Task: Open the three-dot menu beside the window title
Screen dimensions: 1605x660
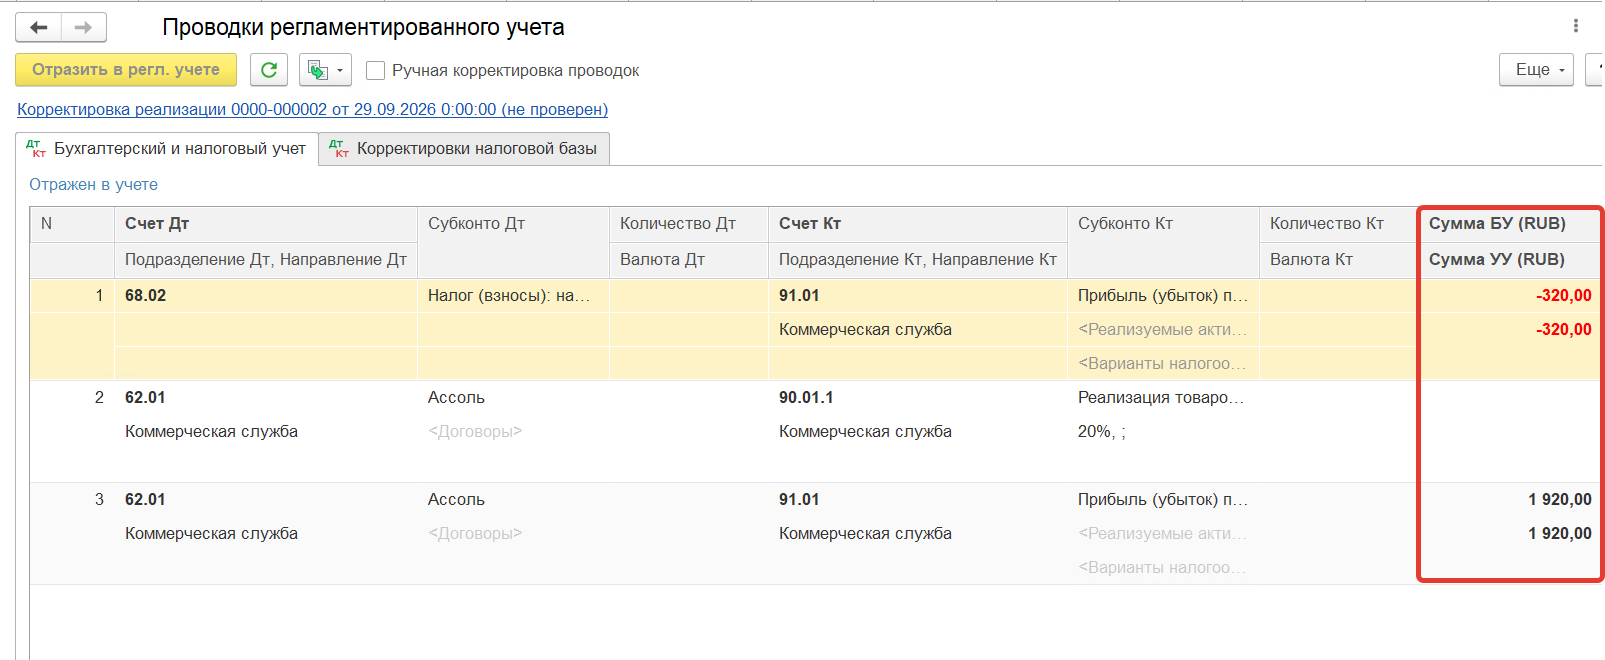Action: (x=1576, y=26)
